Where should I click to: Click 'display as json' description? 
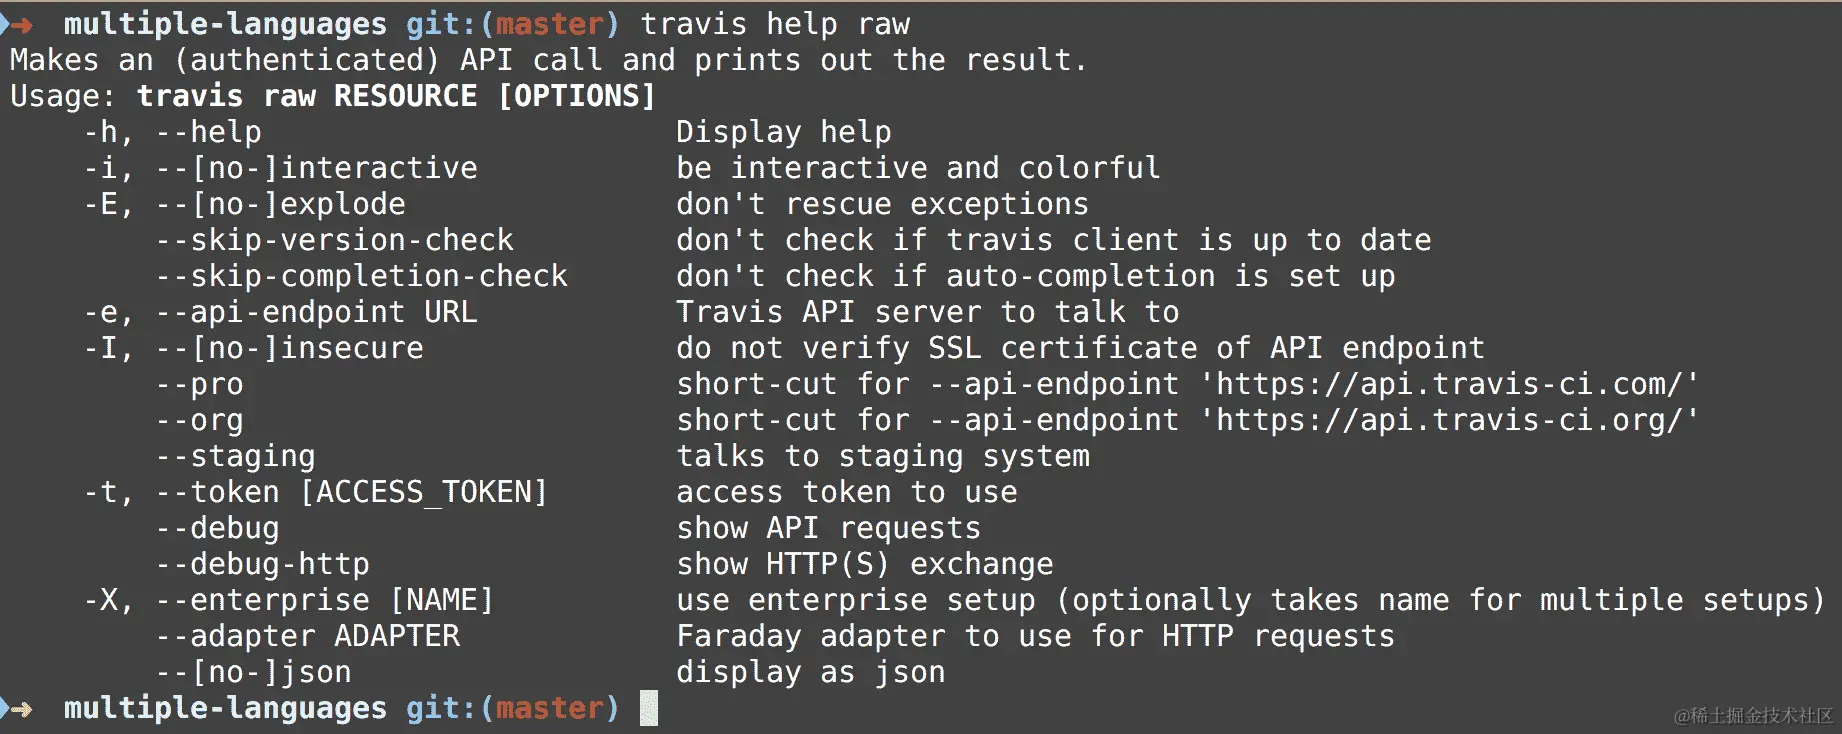pos(811,672)
